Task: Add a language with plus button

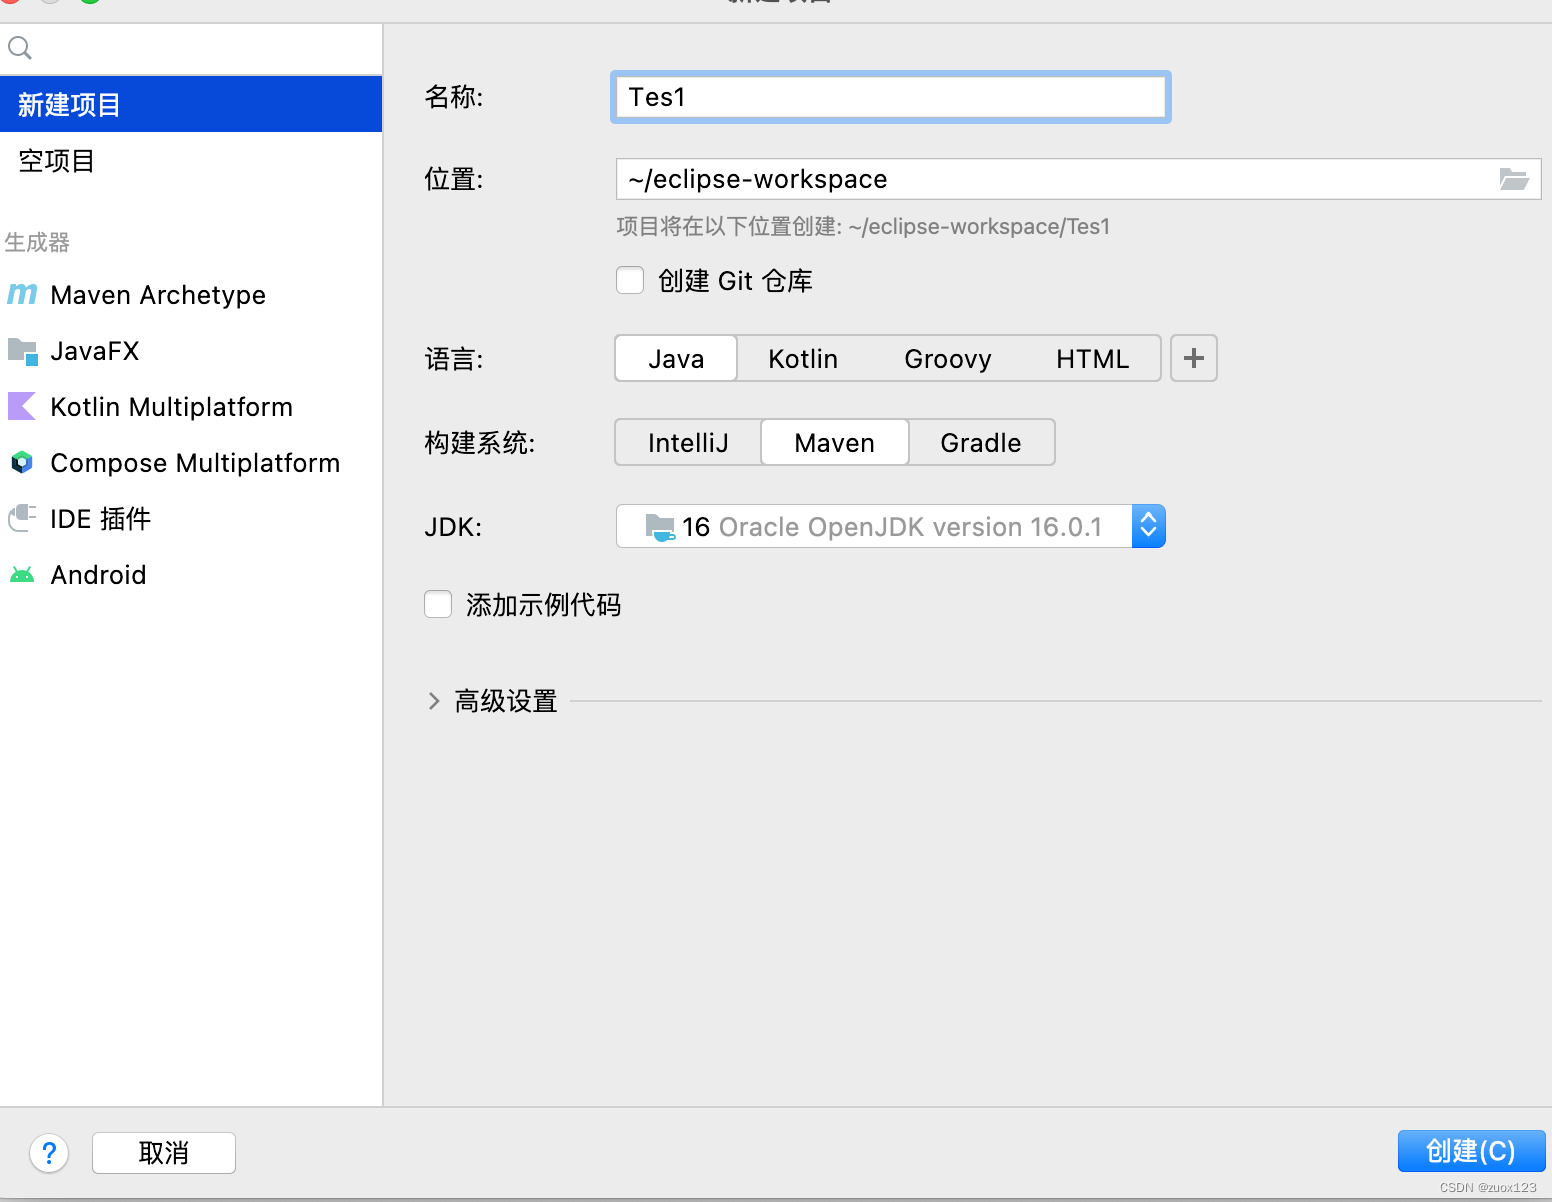Action: pos(1194,358)
